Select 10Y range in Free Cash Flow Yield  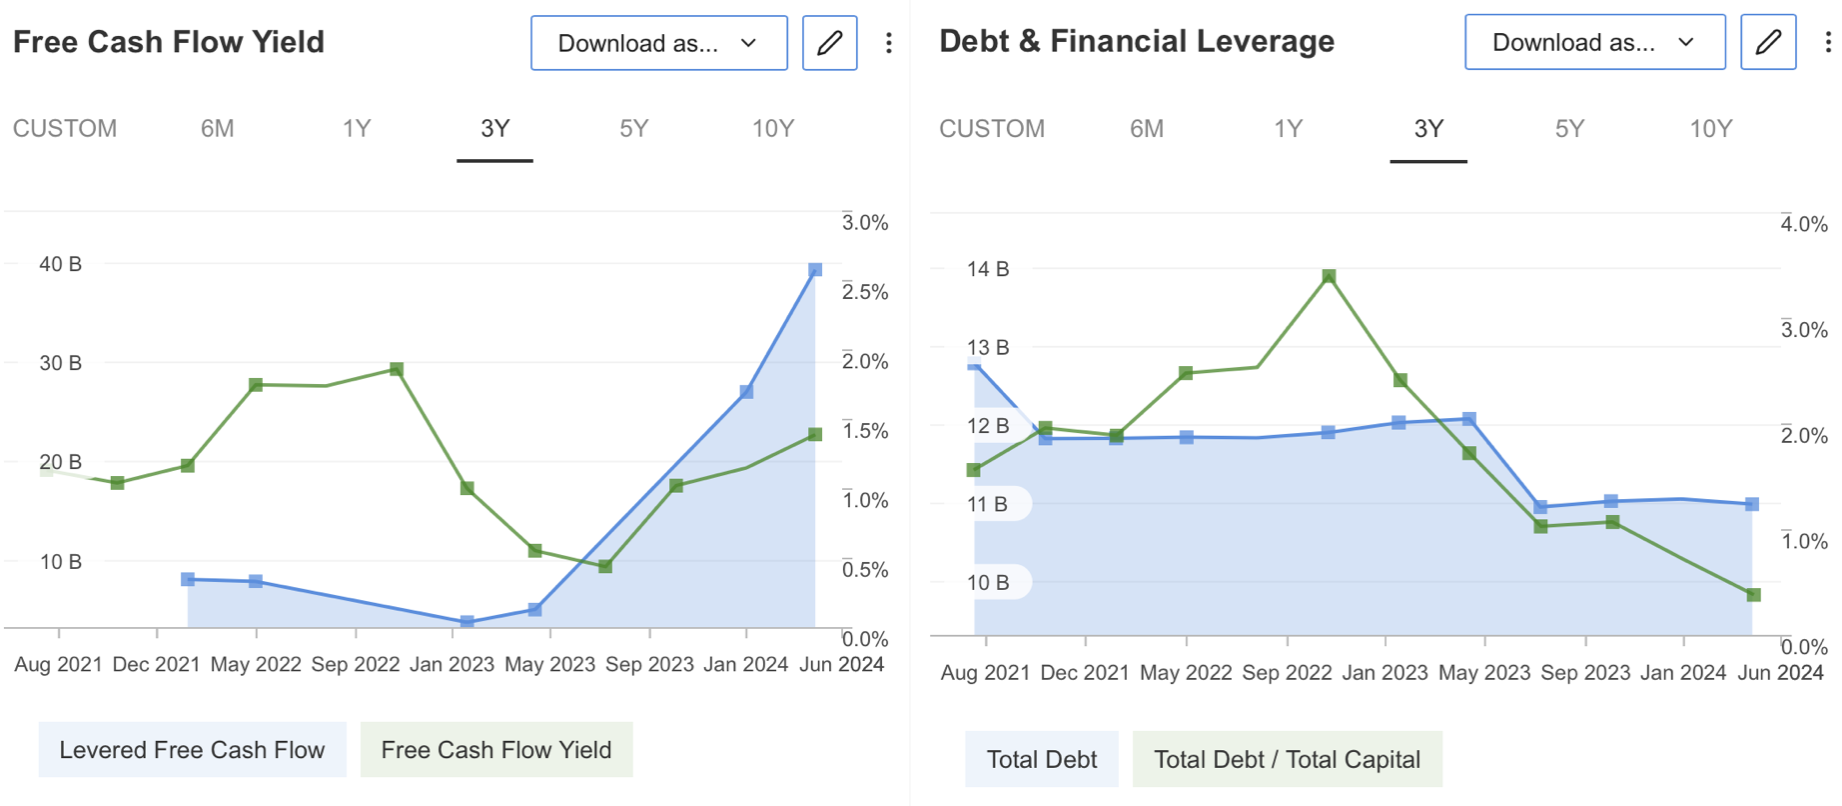point(773,129)
